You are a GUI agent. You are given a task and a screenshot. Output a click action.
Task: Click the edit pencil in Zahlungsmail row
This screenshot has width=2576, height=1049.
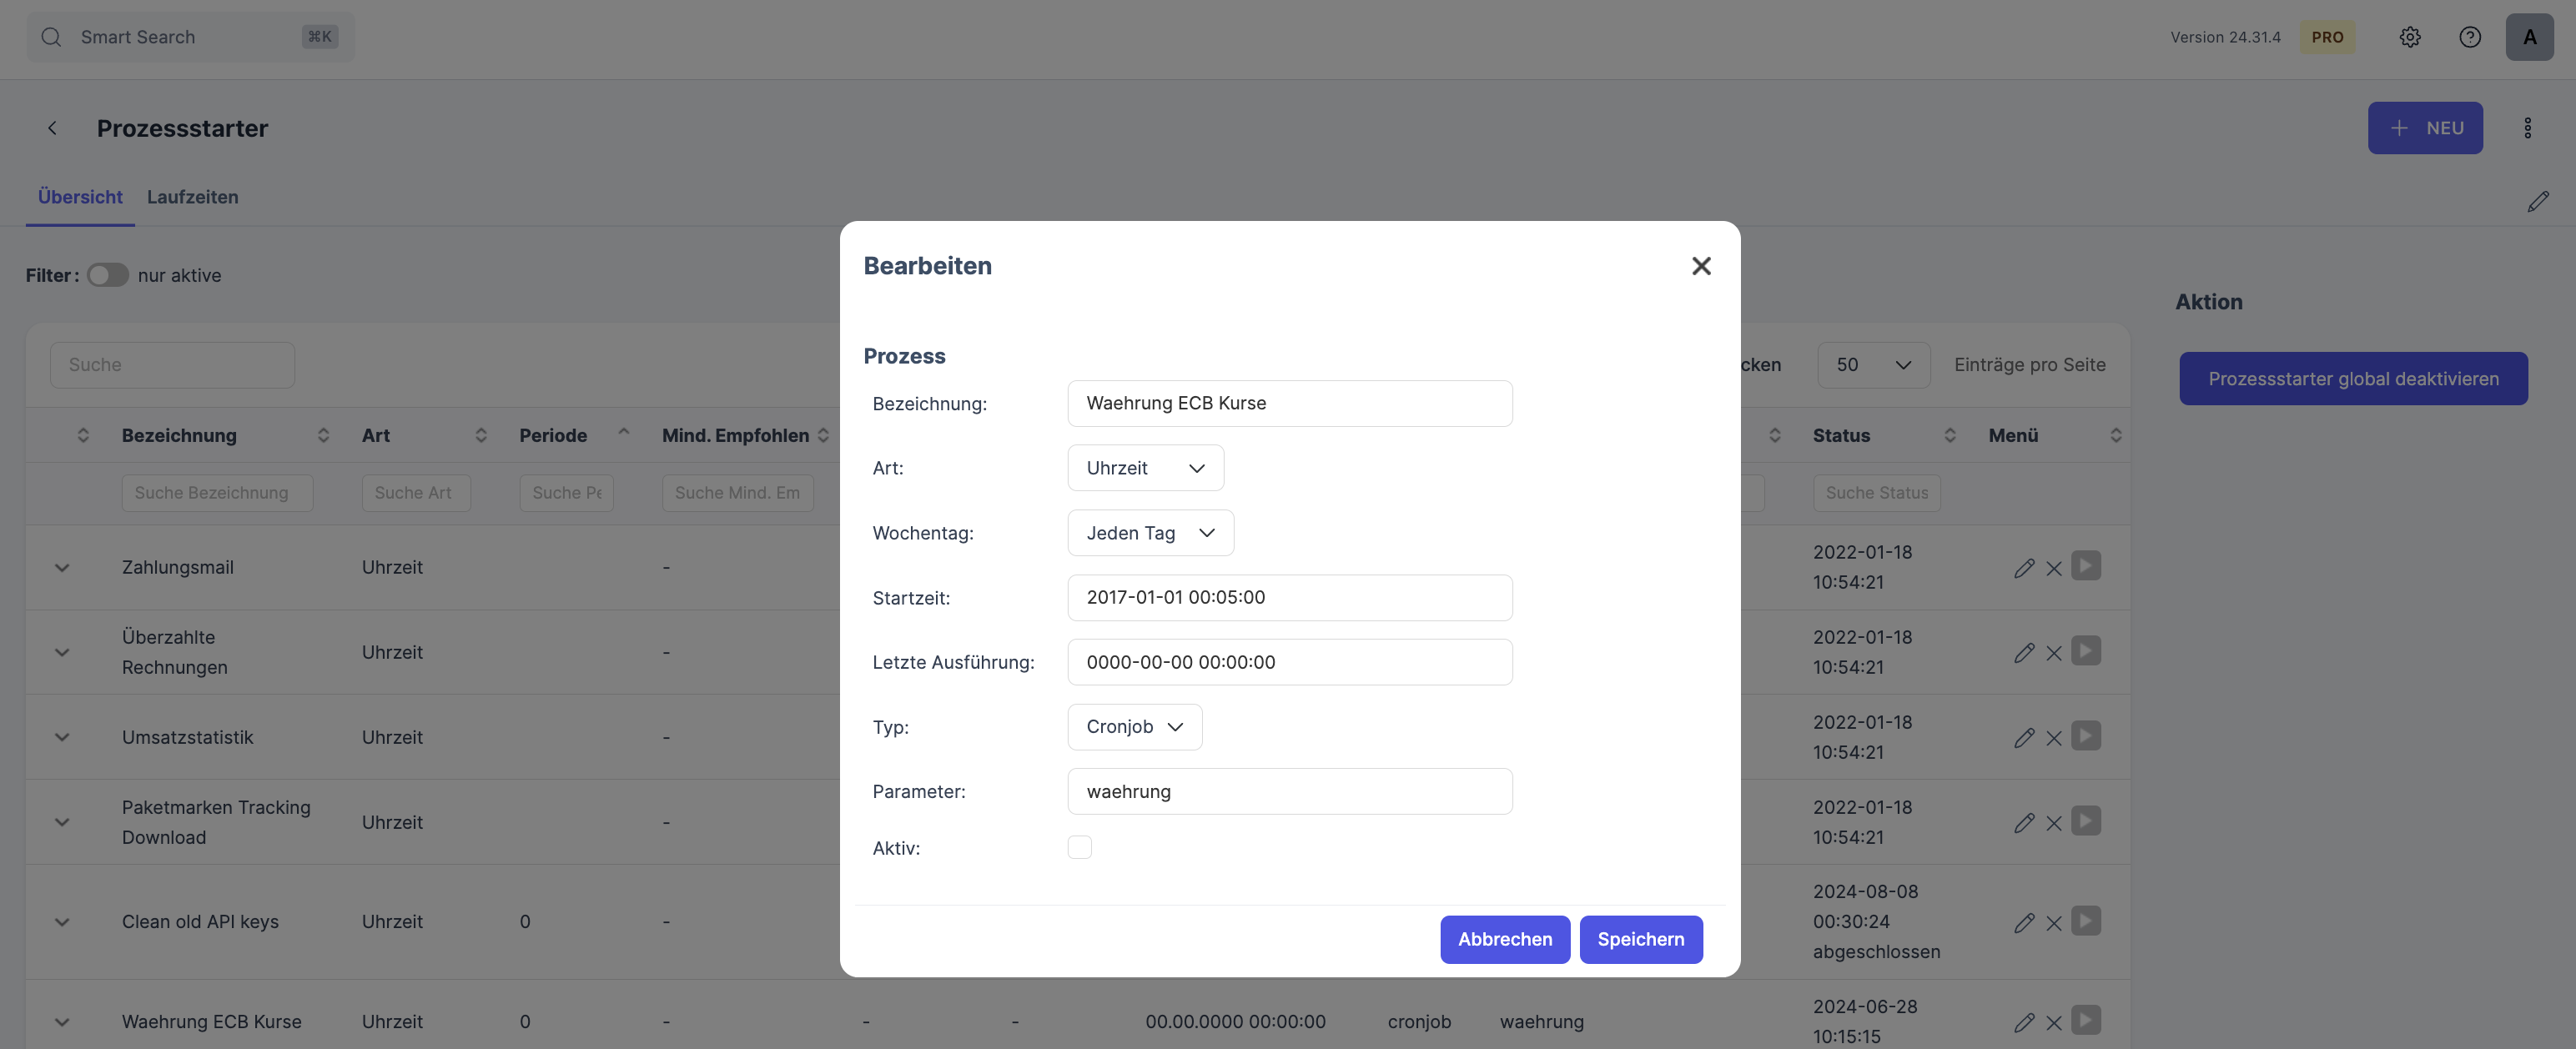pos(2024,568)
